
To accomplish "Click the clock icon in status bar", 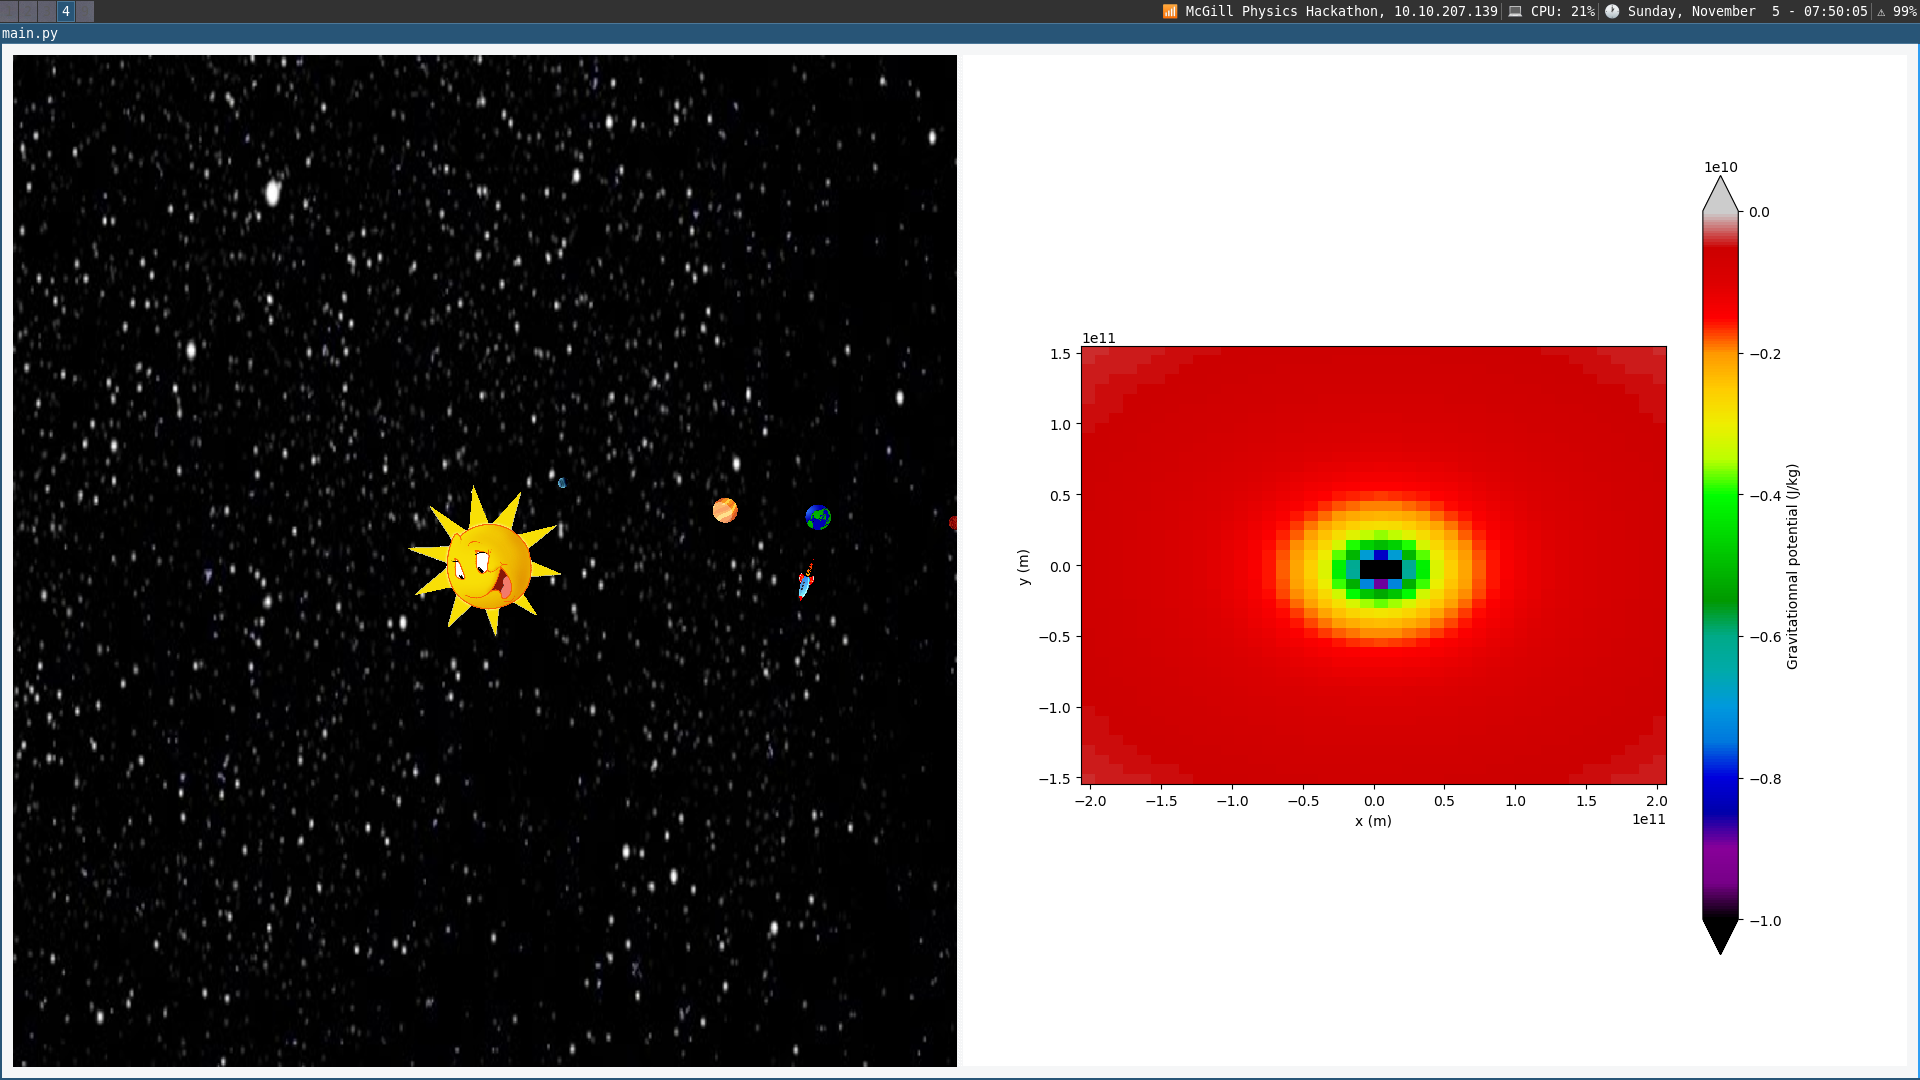I will (1612, 11).
